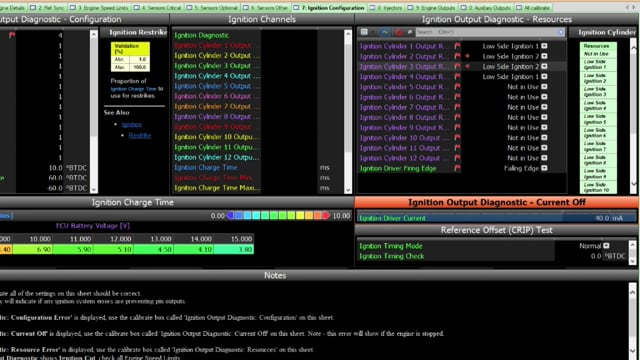Open Cylinder 6 Not in Use dropdown
Screen dimensions: 640x360
(x=544, y=97)
